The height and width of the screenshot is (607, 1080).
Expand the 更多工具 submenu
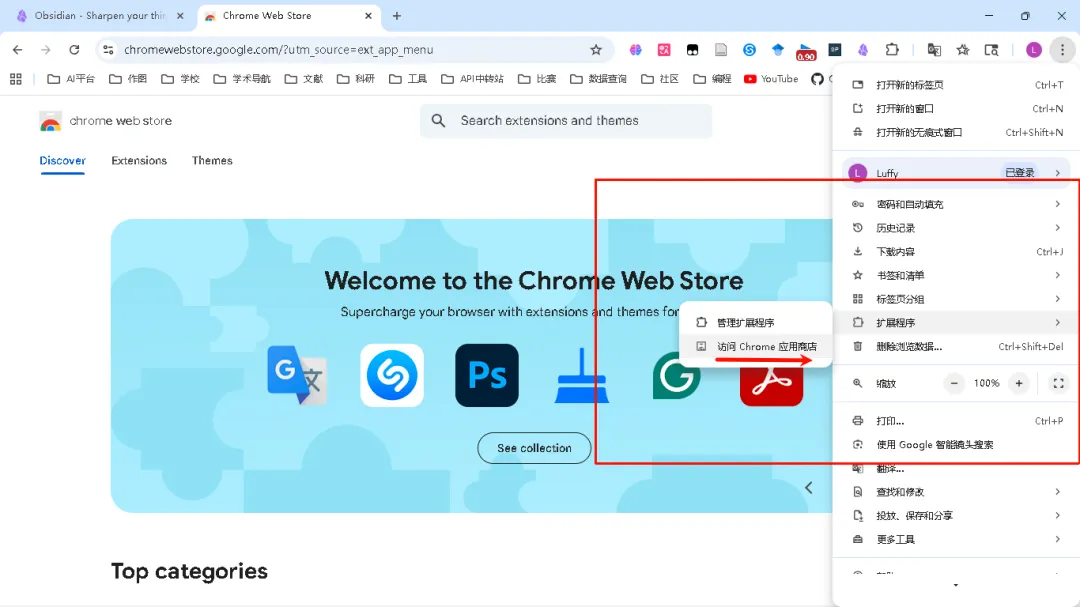(956, 539)
